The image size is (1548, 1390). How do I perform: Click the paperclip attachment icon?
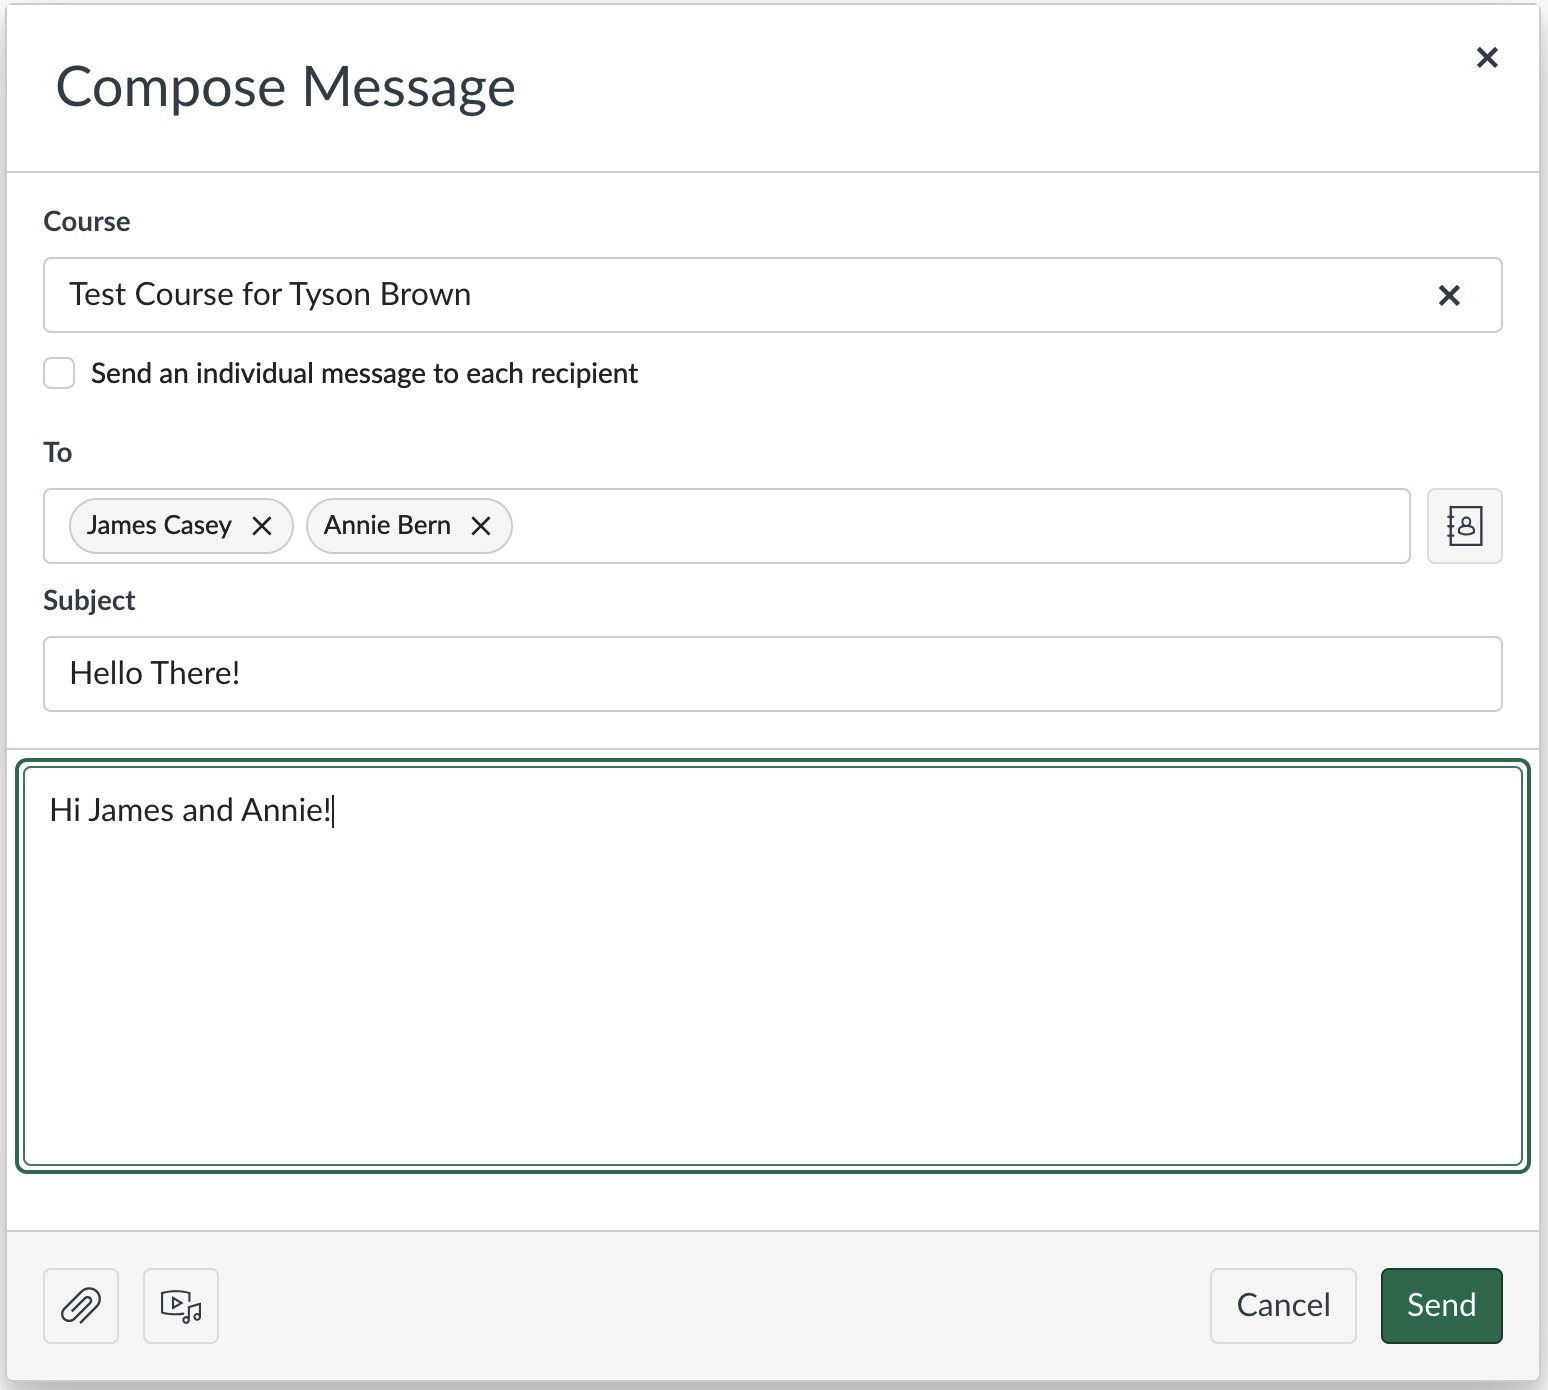point(81,1306)
